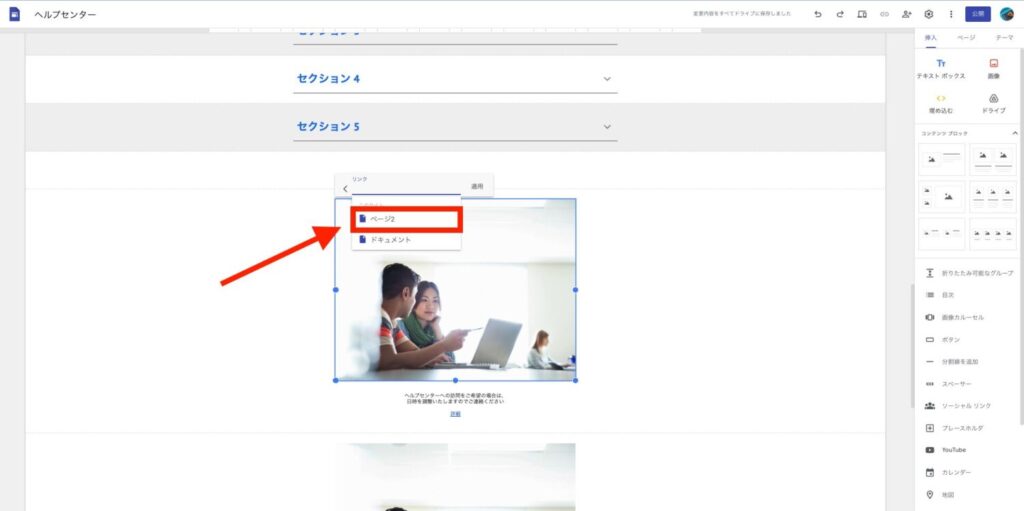Click the 公開 publish button
The height and width of the screenshot is (511, 1024).
point(977,14)
